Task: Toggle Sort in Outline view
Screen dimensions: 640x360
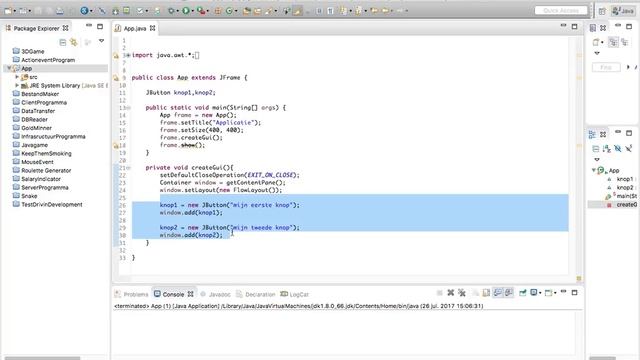Action: pos(607,149)
